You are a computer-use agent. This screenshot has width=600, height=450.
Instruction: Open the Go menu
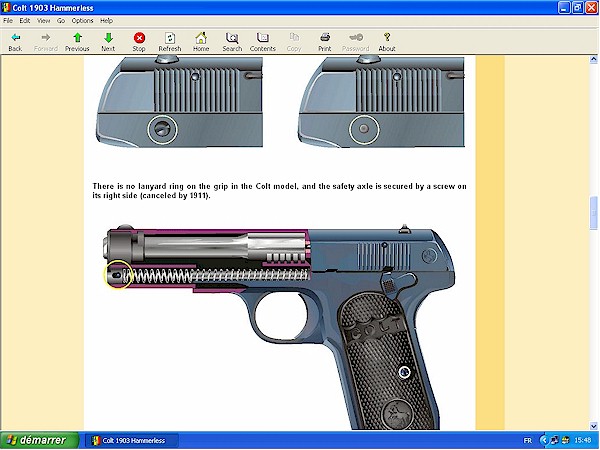tap(61, 21)
